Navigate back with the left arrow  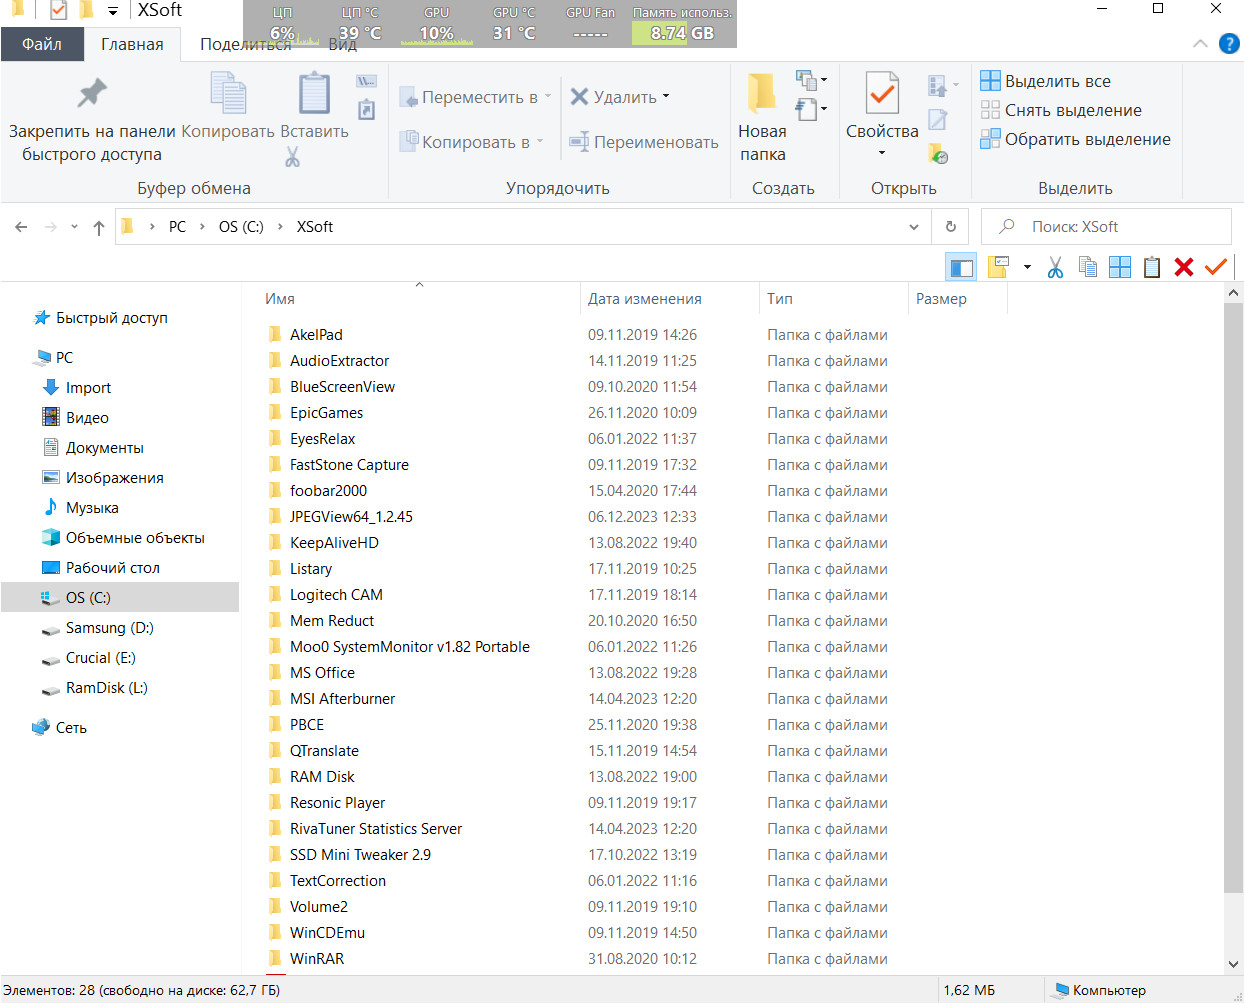coord(21,228)
